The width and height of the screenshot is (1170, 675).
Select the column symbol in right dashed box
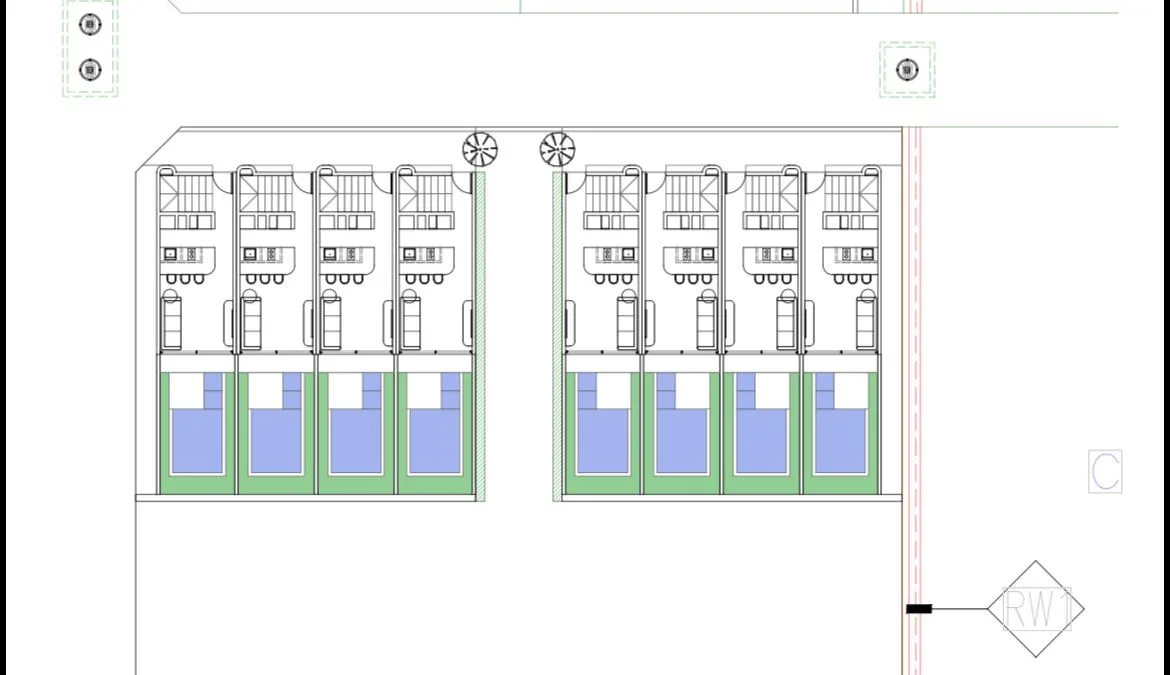click(x=907, y=69)
